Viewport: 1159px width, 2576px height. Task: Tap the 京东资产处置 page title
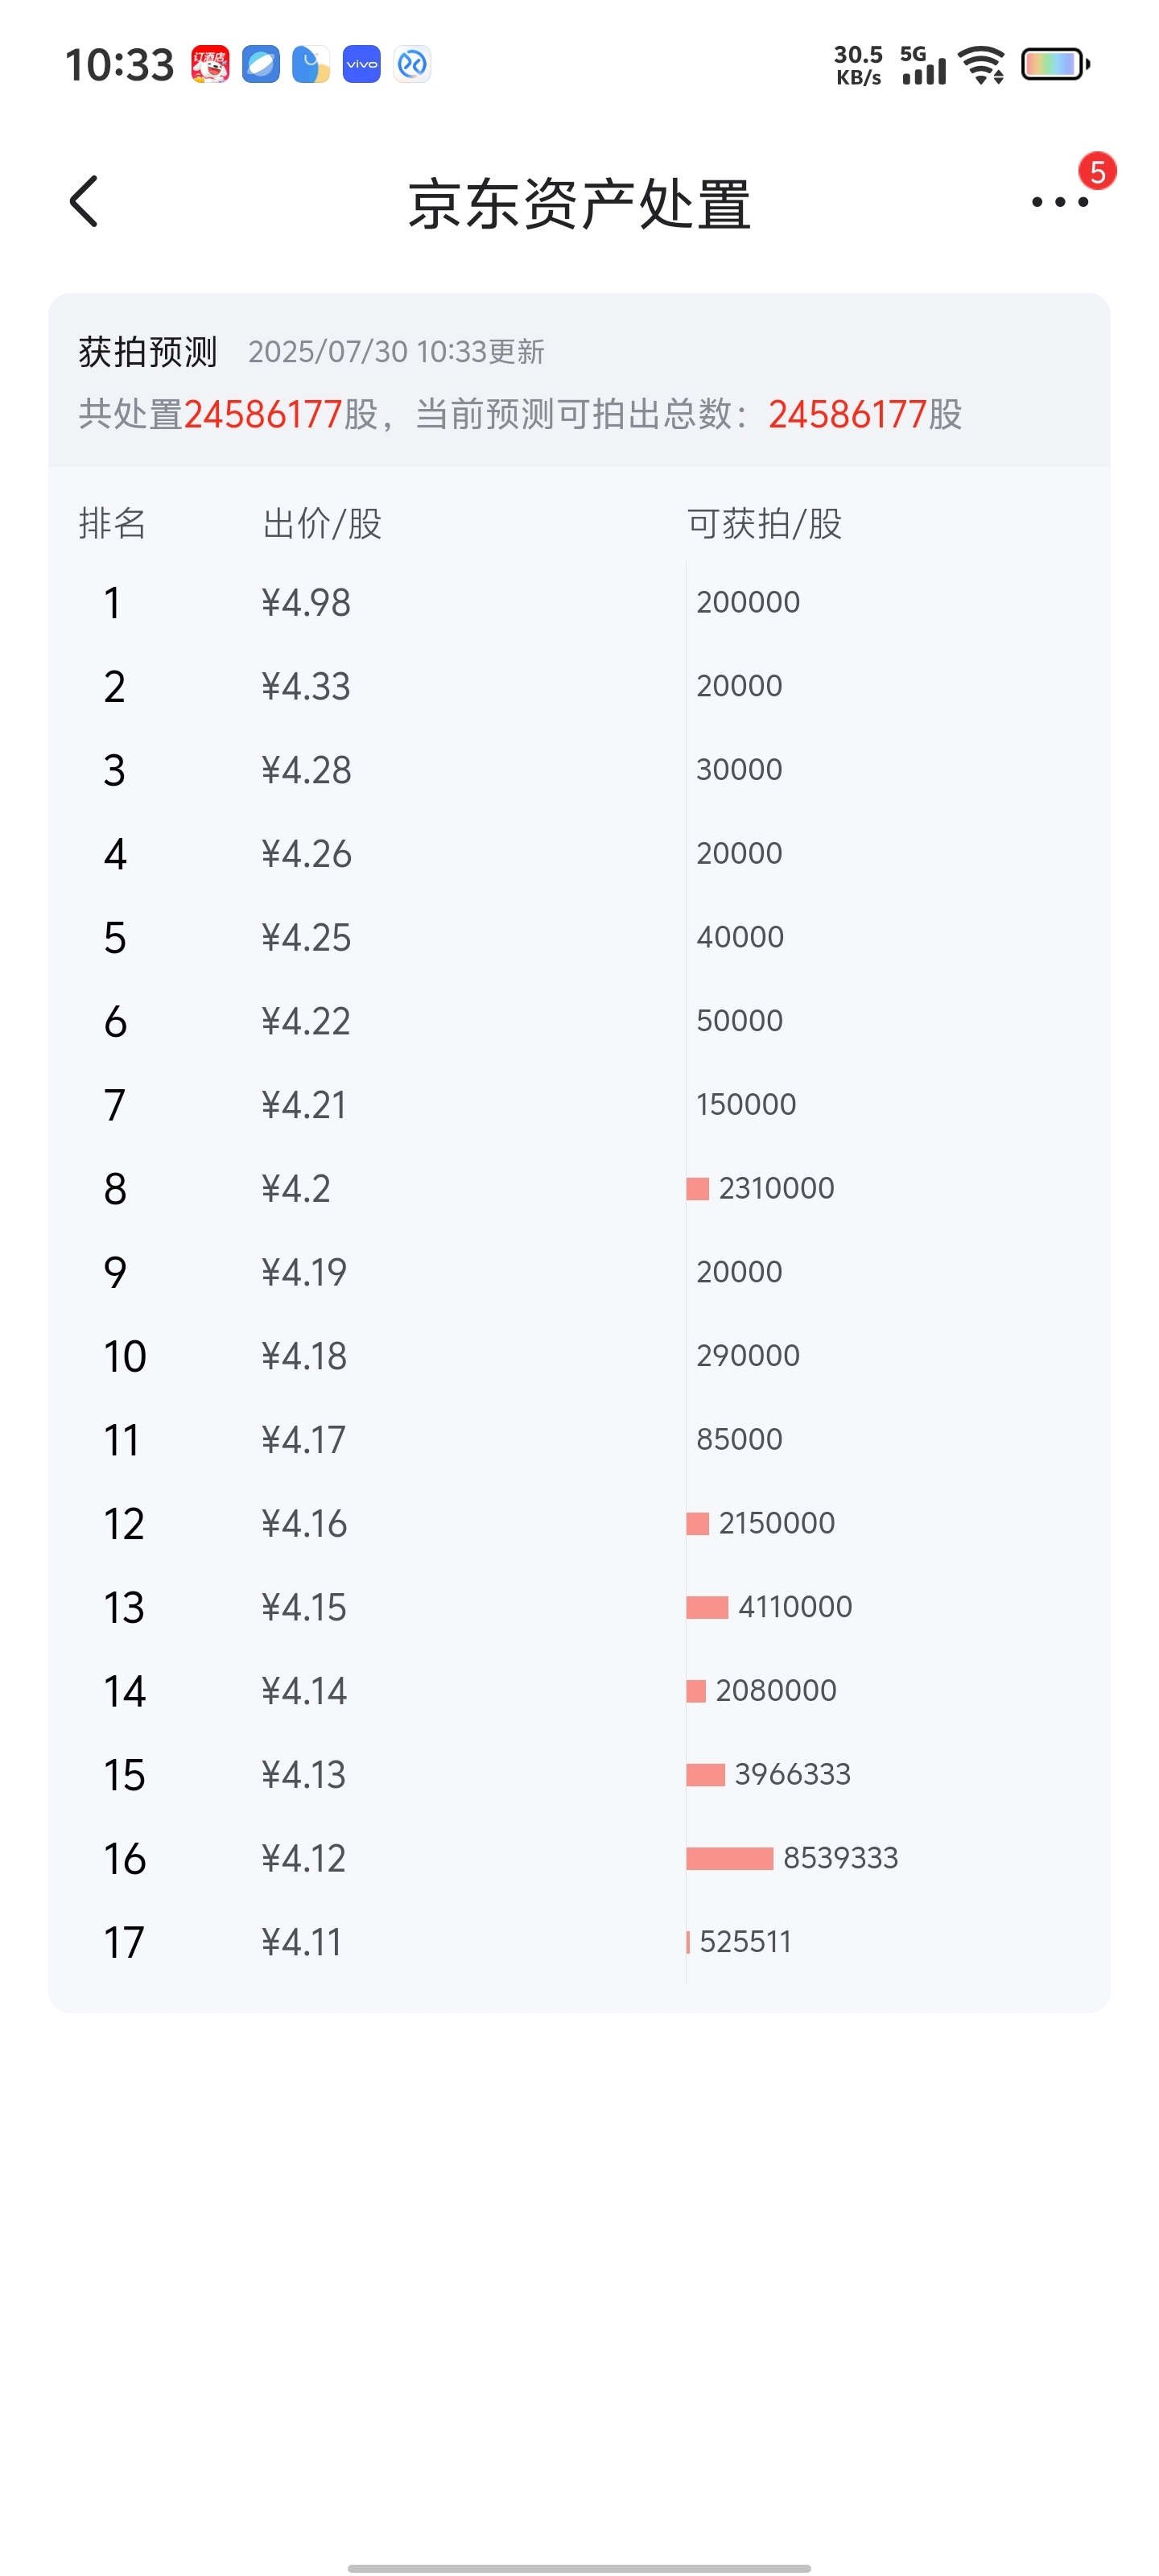pos(579,203)
